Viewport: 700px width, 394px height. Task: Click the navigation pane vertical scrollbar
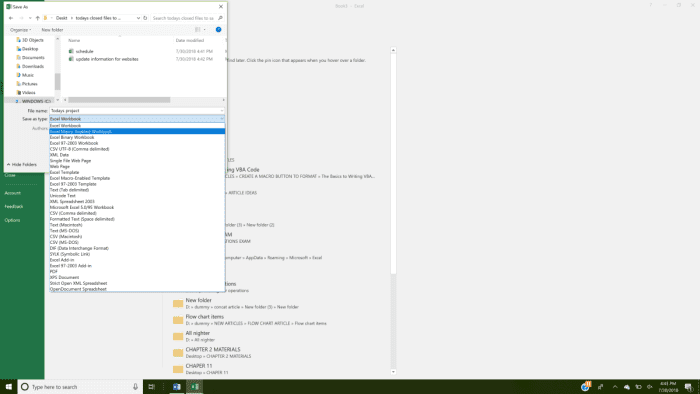pos(57,81)
